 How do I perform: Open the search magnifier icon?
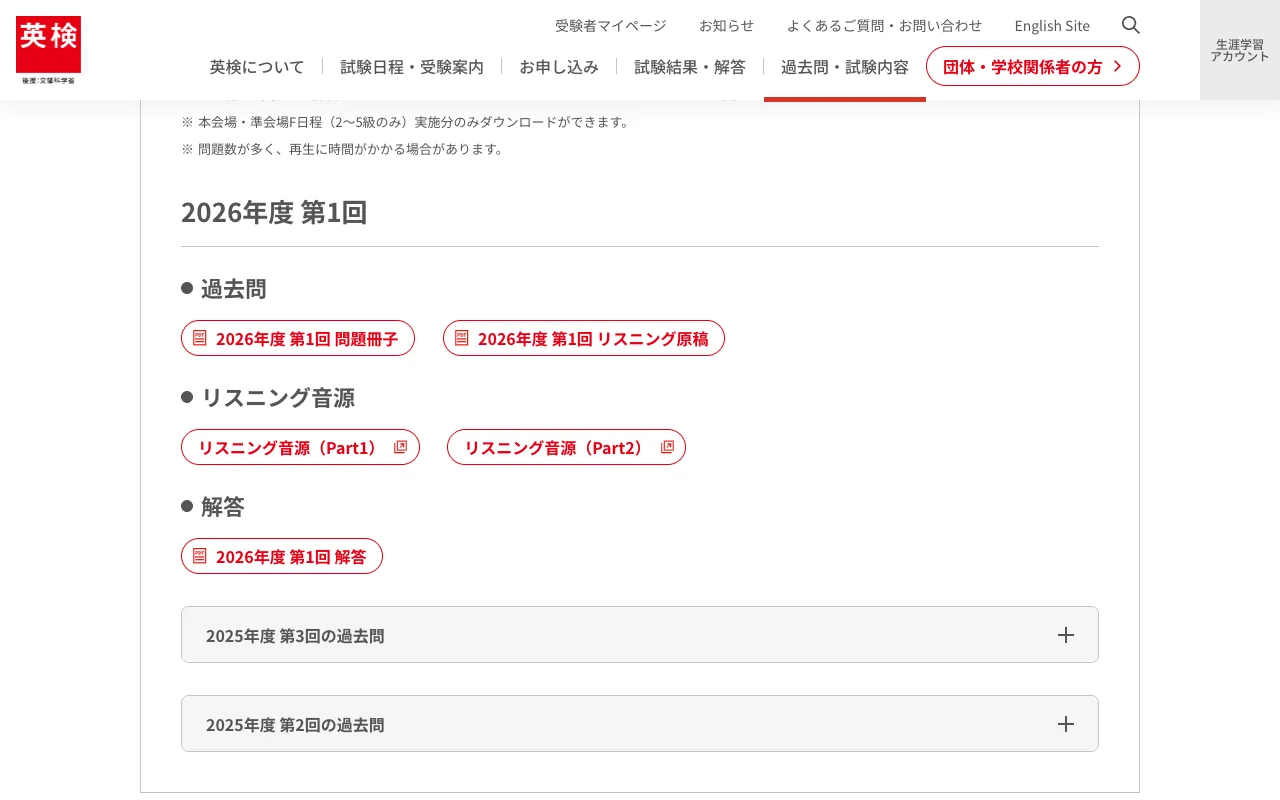(x=1131, y=25)
